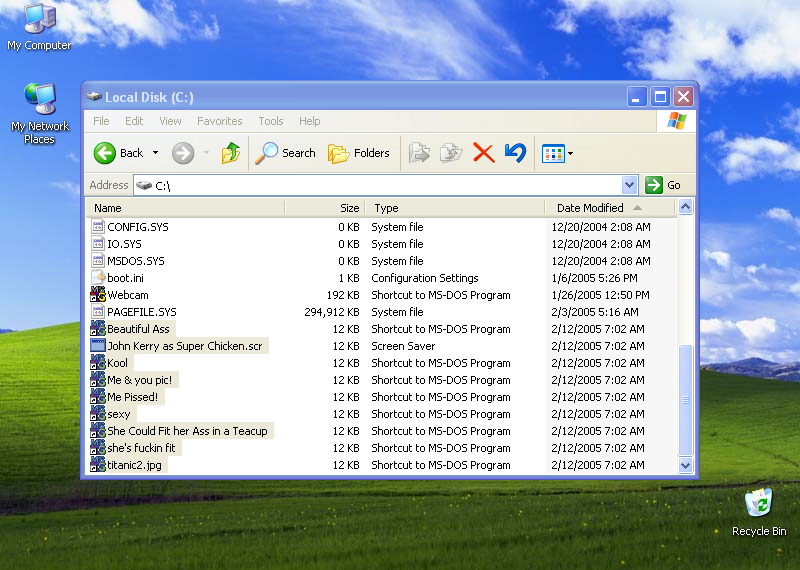Click the Screen Saver type text
800x570 pixels.
(x=403, y=346)
